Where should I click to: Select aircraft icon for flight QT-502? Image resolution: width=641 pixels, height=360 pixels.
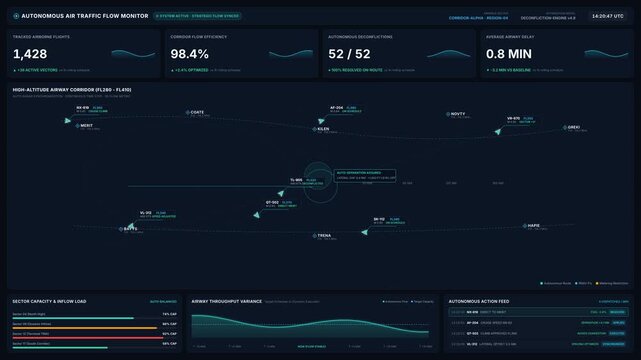coord(256,215)
